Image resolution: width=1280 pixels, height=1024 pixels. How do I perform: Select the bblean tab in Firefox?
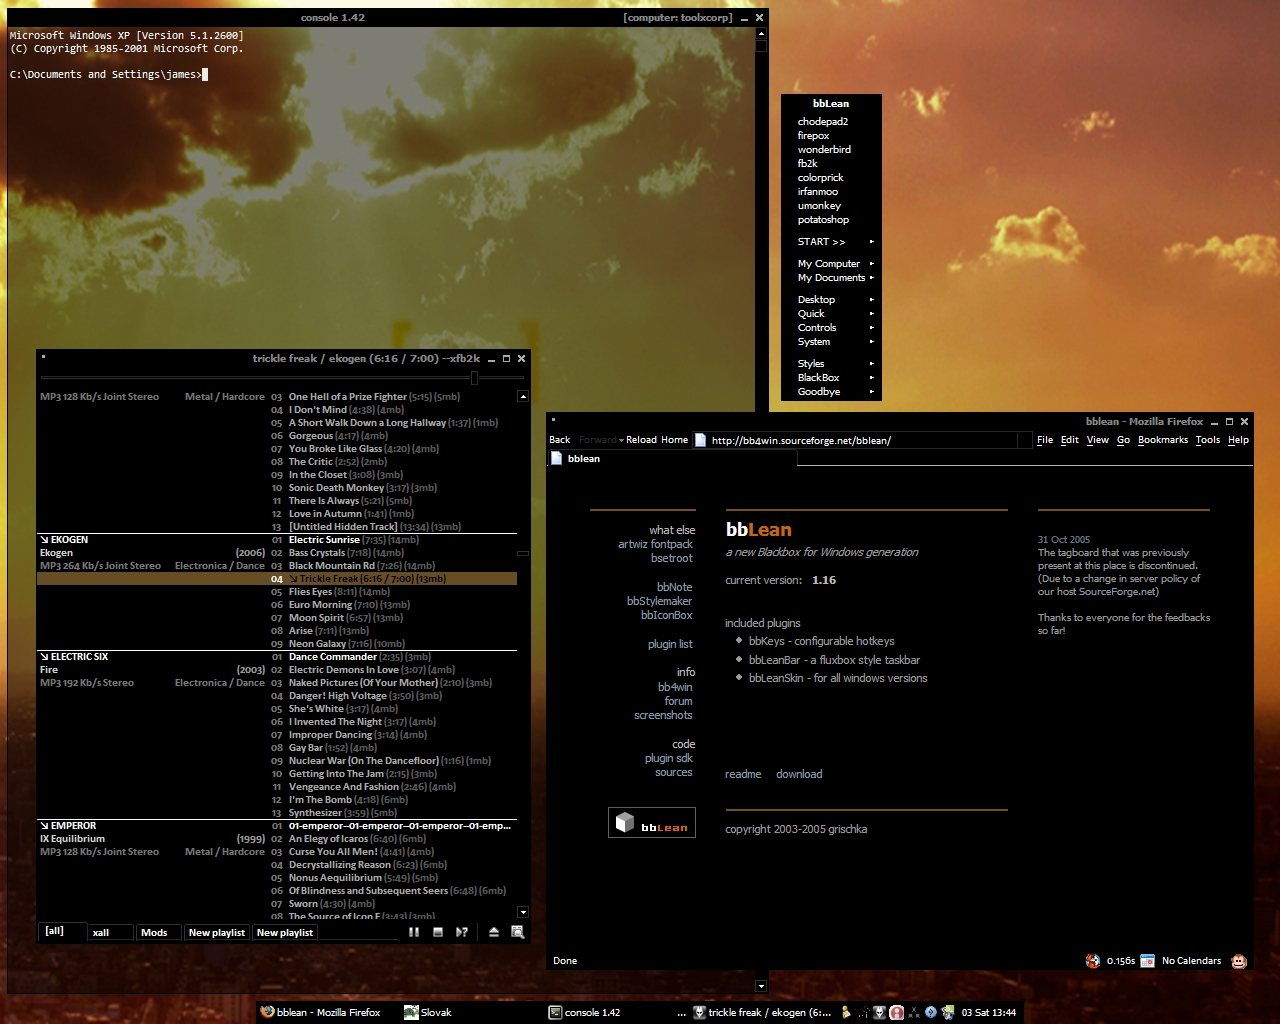(672, 459)
